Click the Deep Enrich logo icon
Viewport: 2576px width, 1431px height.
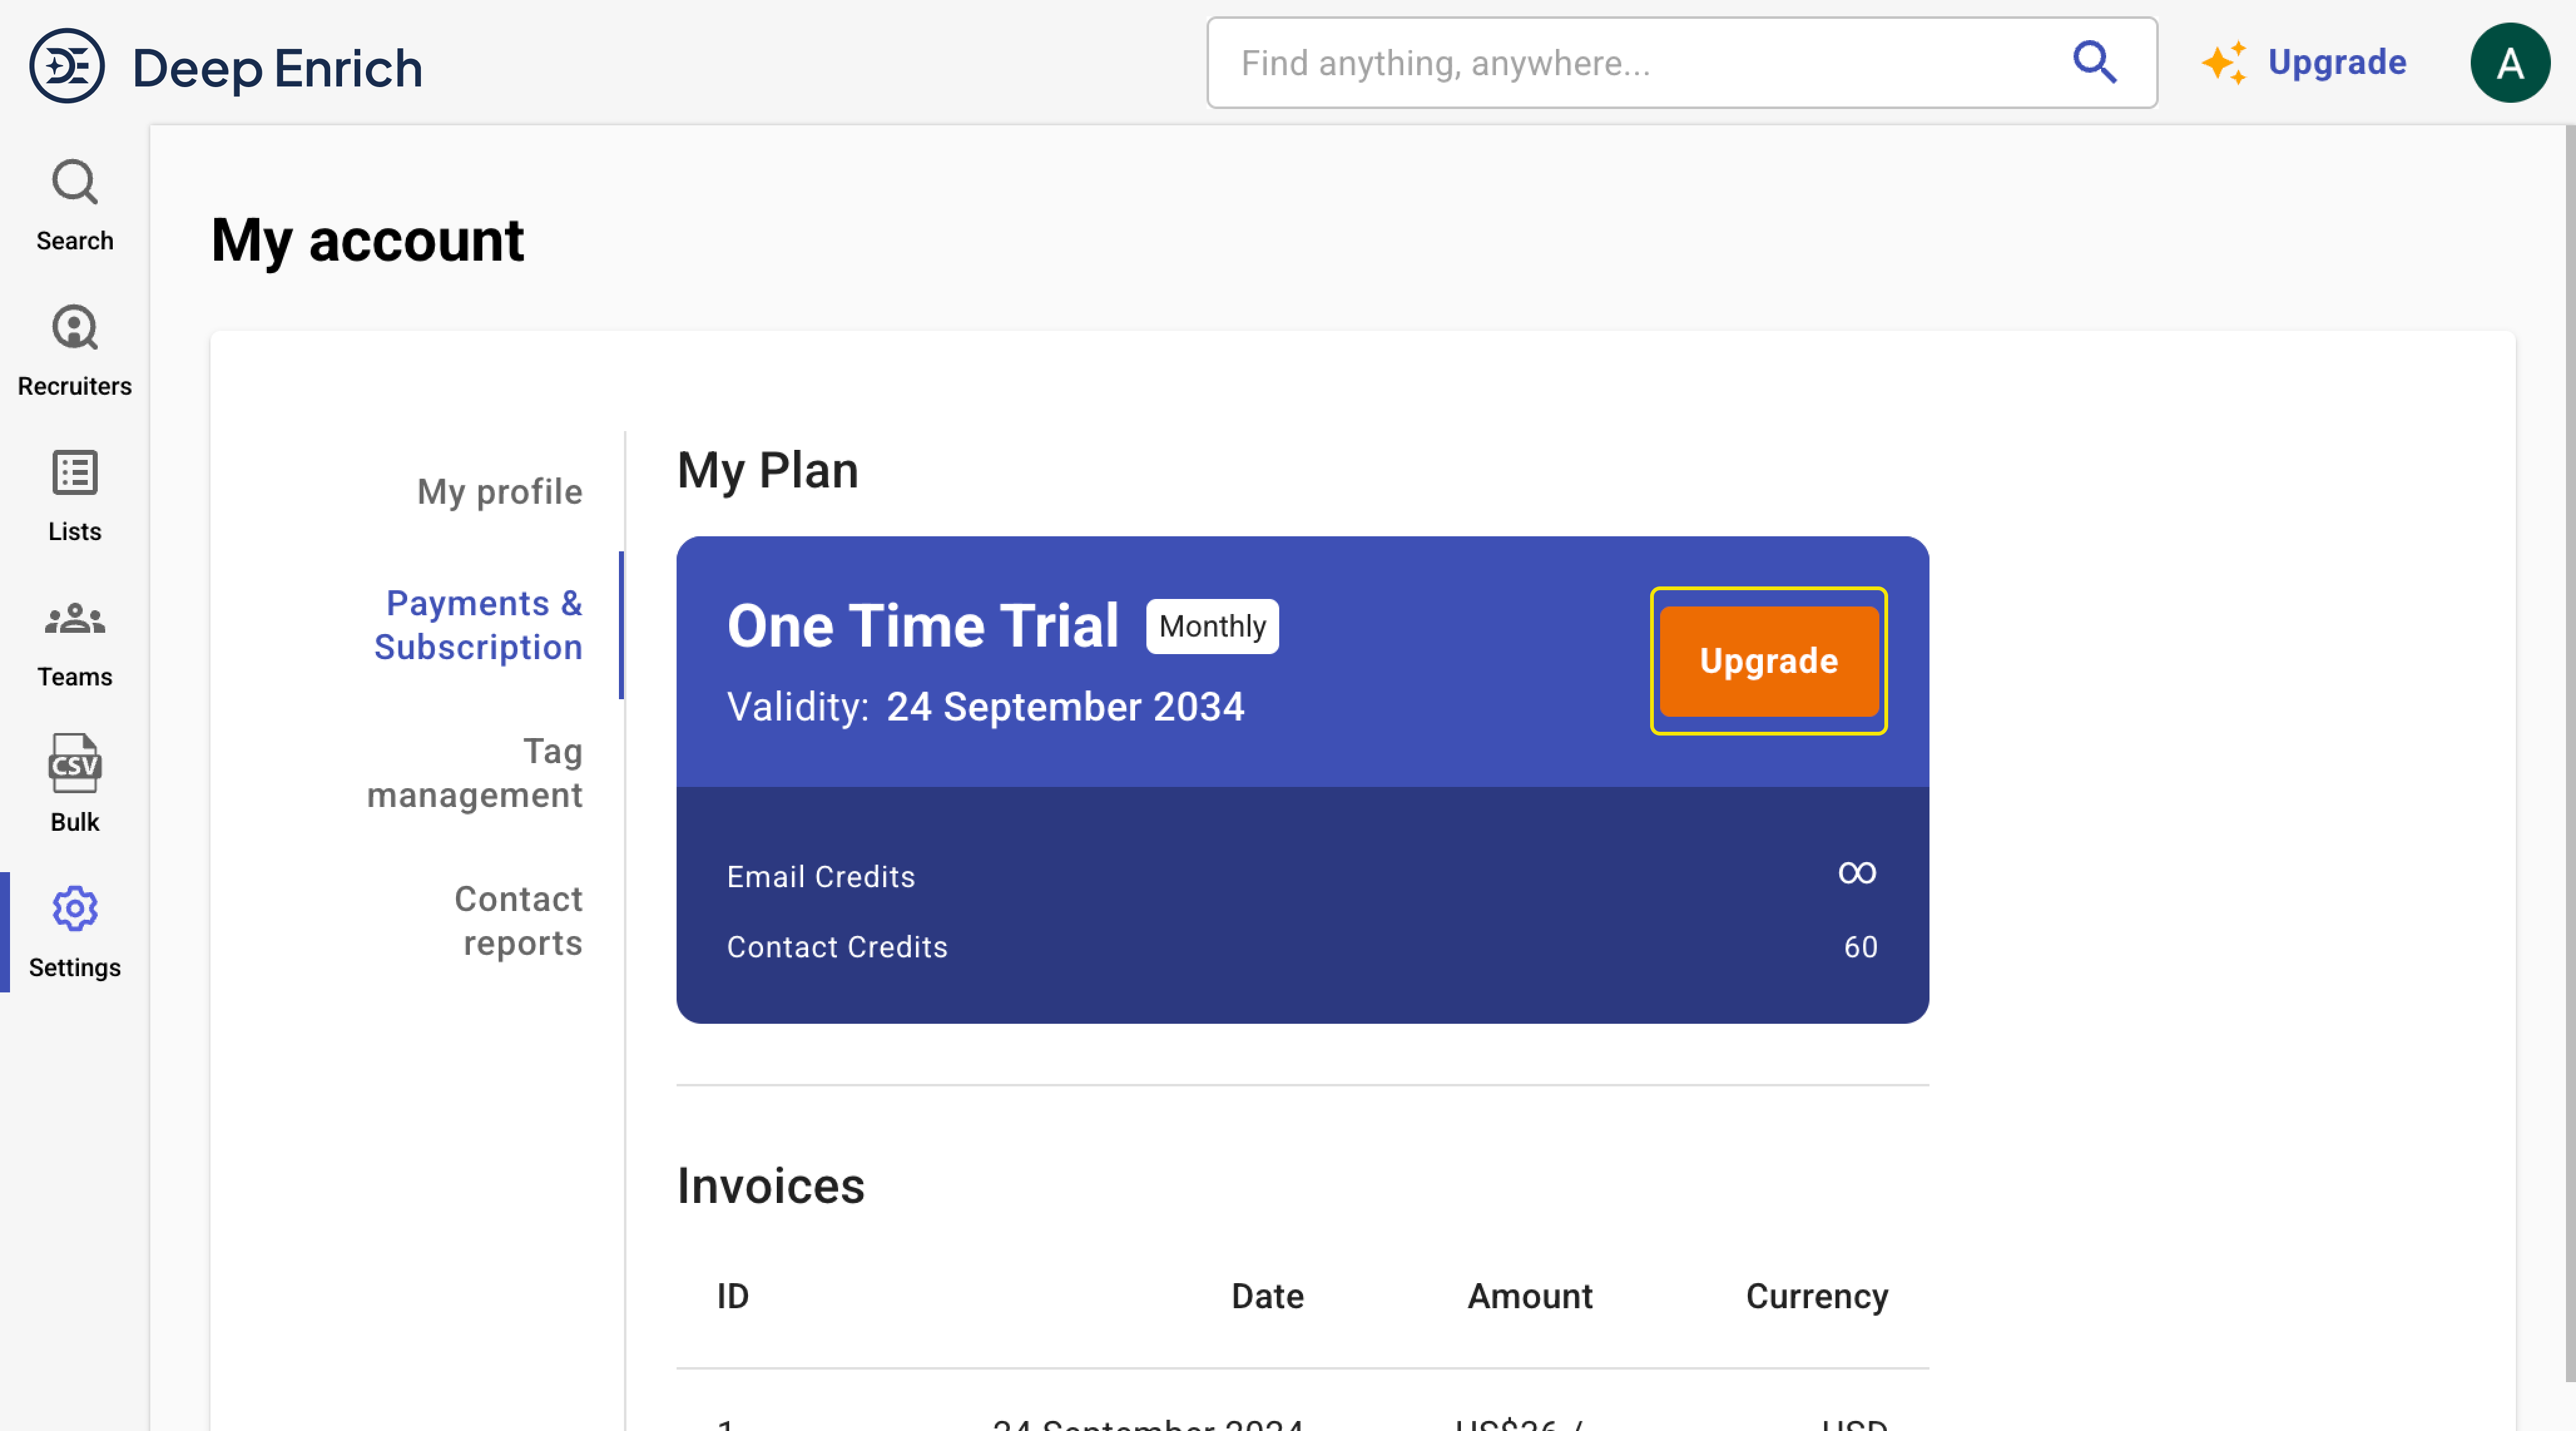point(66,66)
